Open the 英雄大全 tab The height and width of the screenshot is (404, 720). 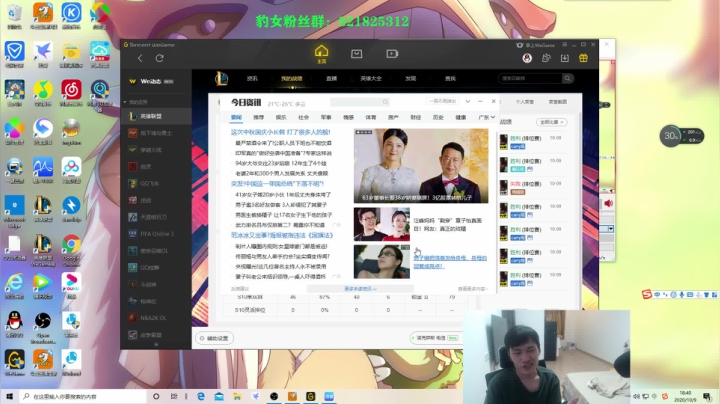pyautogui.click(x=371, y=79)
